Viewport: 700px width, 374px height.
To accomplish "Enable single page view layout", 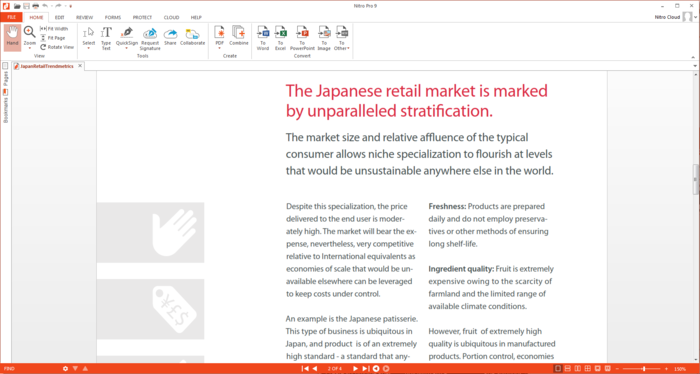I will 558,369.
